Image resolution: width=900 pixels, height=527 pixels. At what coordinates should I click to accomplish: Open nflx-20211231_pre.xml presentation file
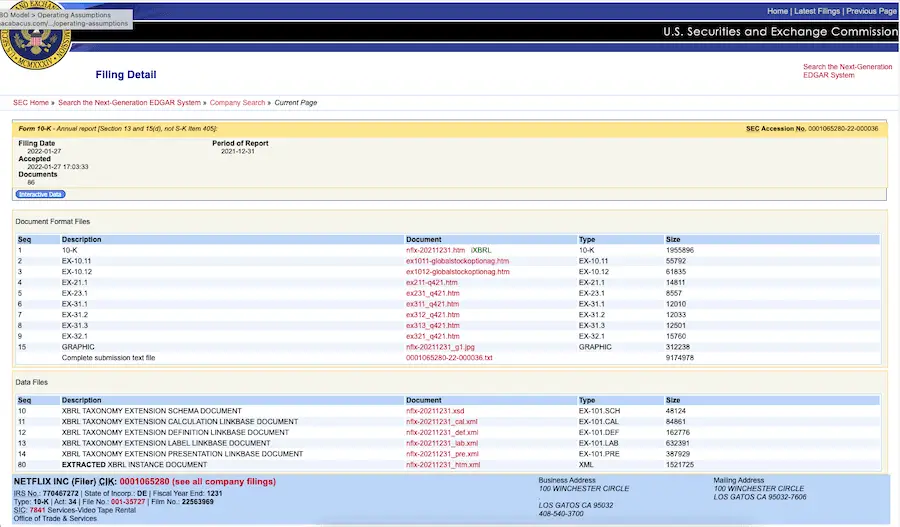[x=442, y=454]
